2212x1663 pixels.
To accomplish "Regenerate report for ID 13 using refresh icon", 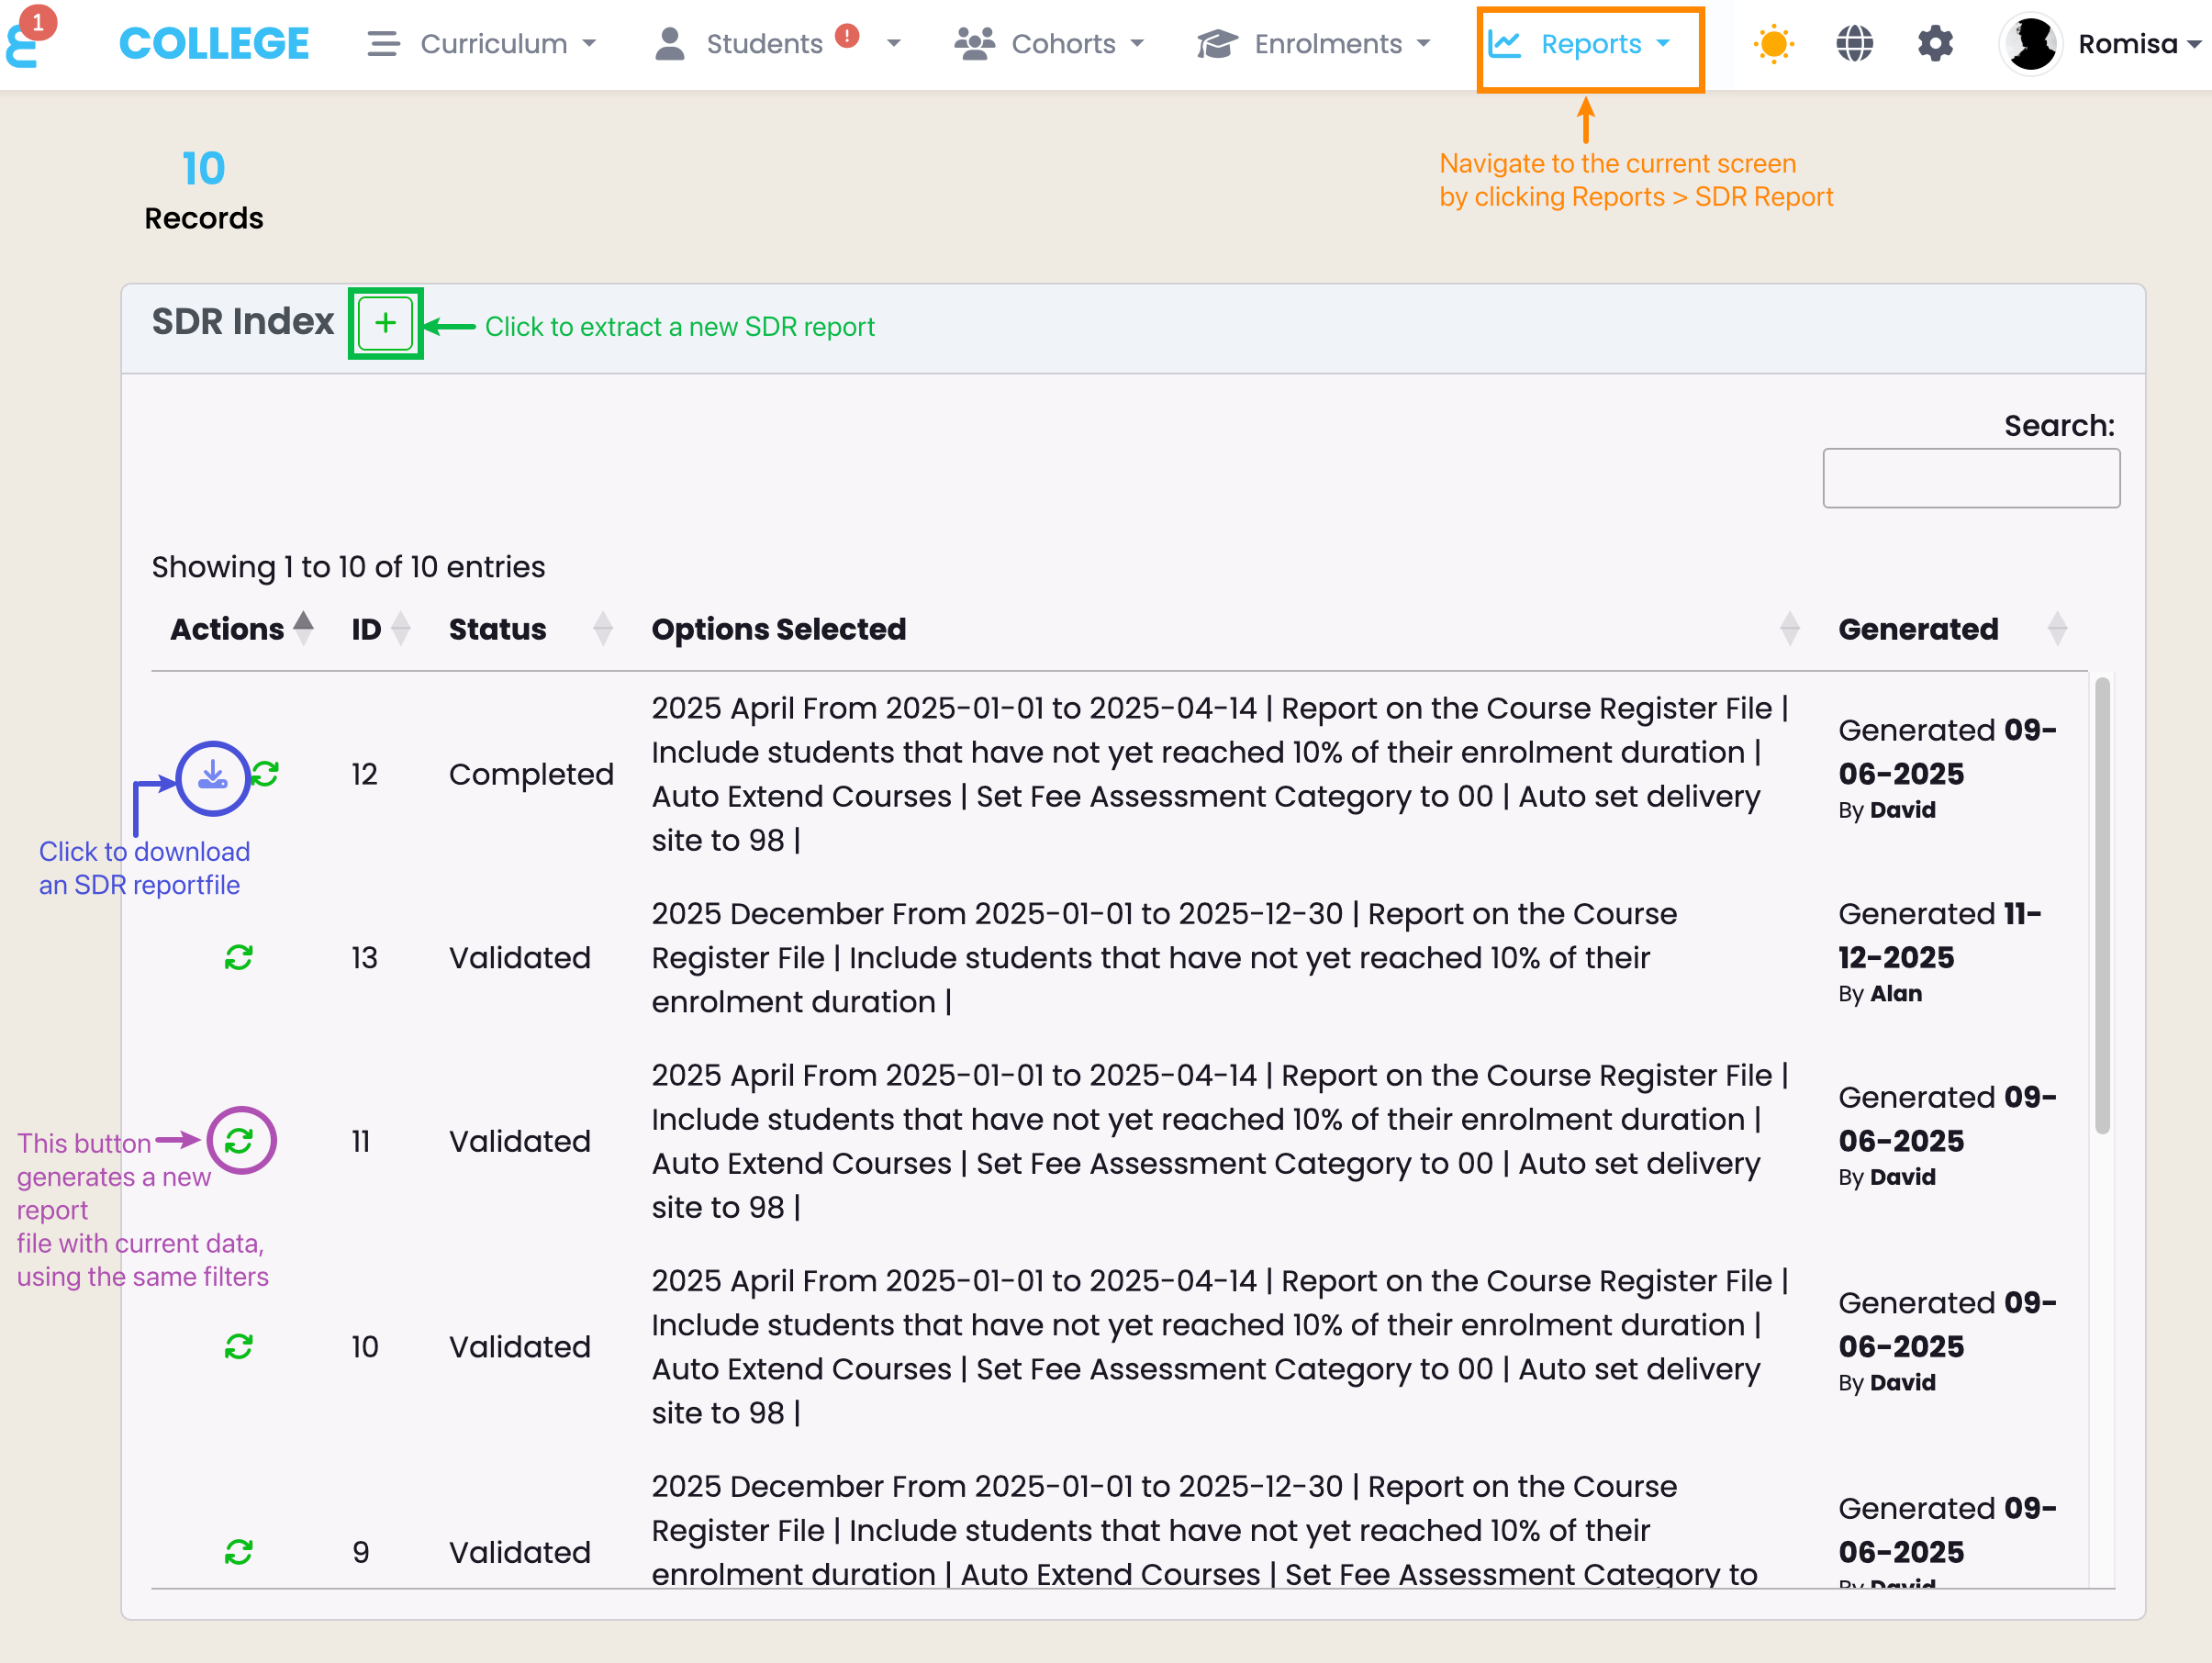I will 238,957.
